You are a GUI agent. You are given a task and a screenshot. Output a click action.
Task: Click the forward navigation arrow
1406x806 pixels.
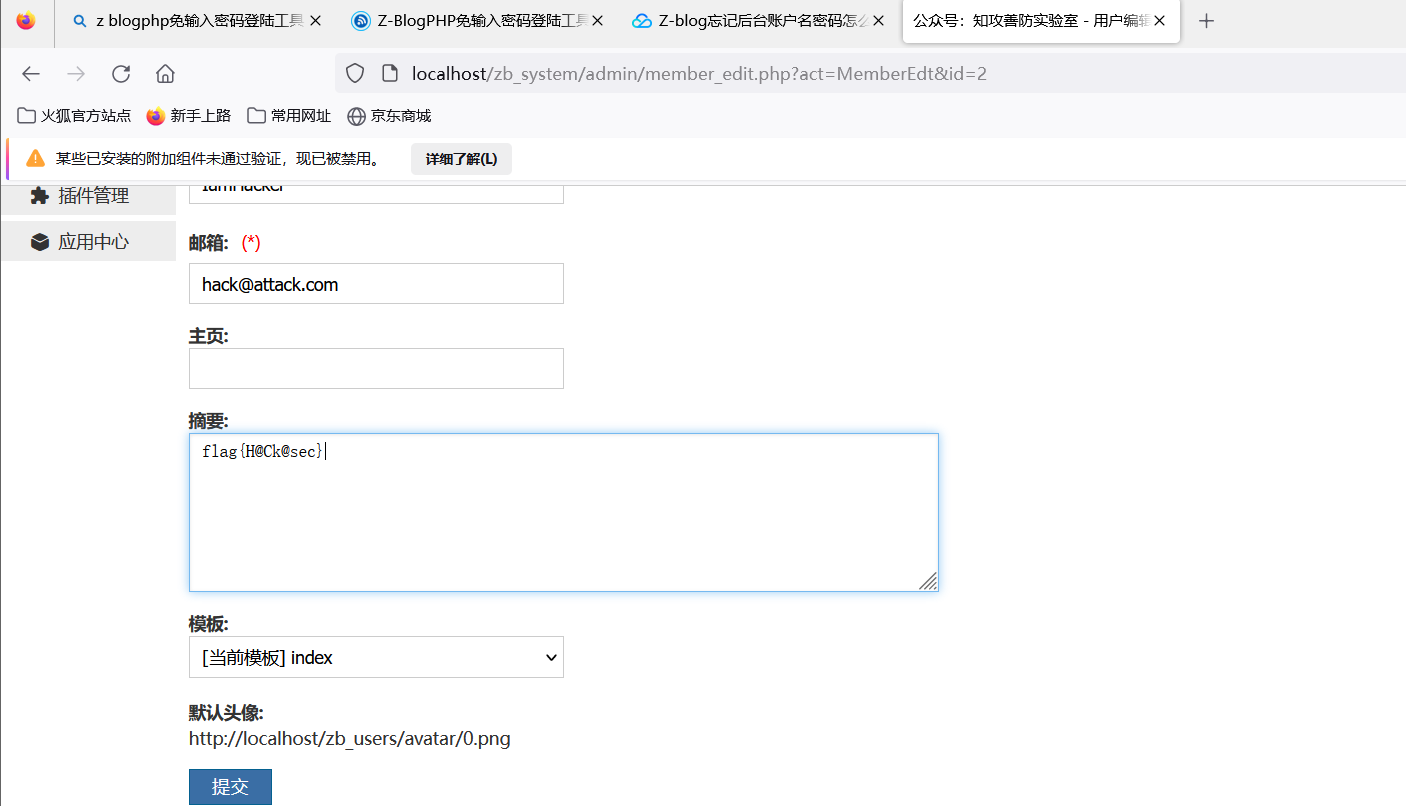coord(76,73)
